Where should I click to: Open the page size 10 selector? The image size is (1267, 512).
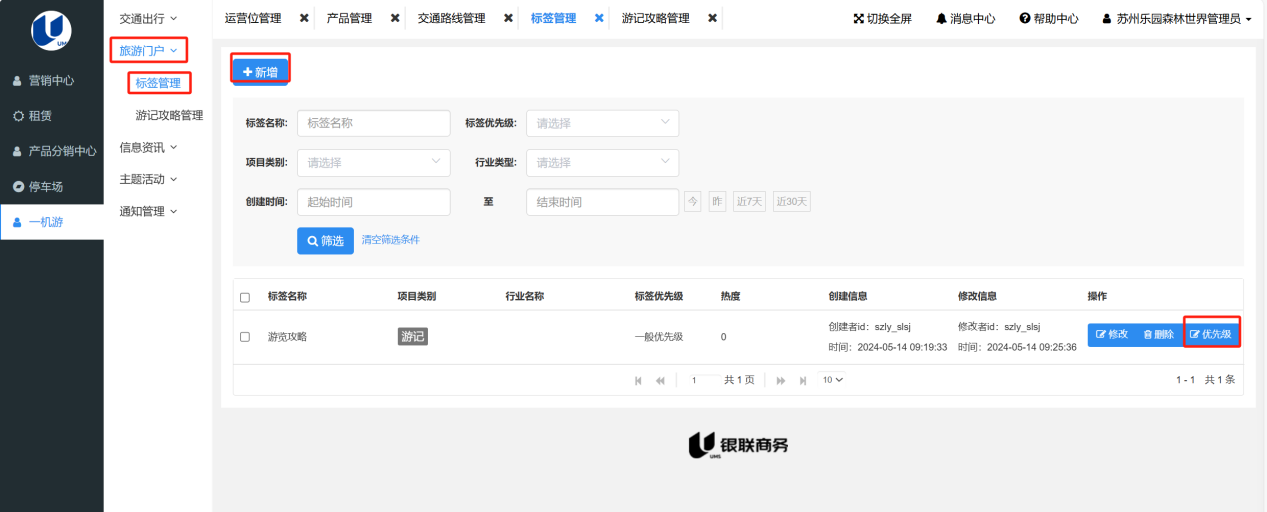832,380
